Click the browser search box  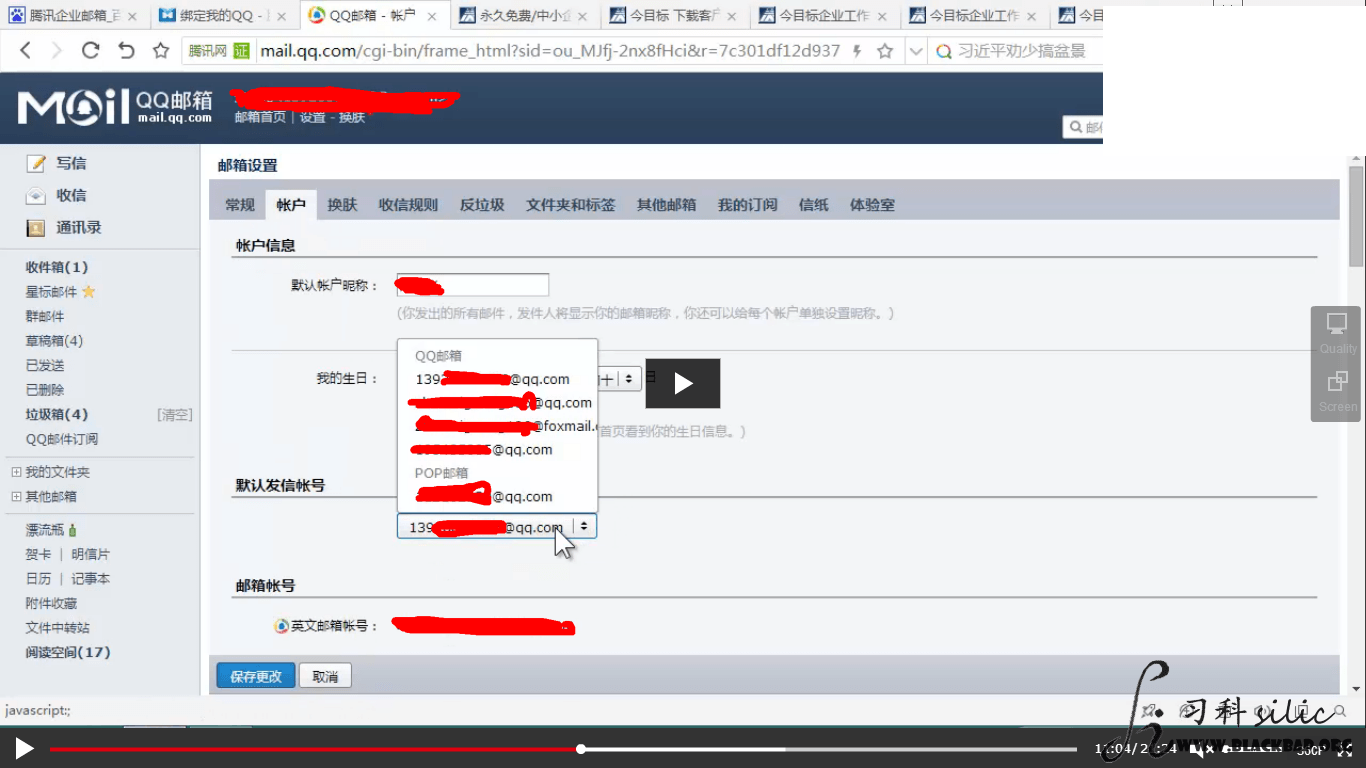(x=1017, y=51)
